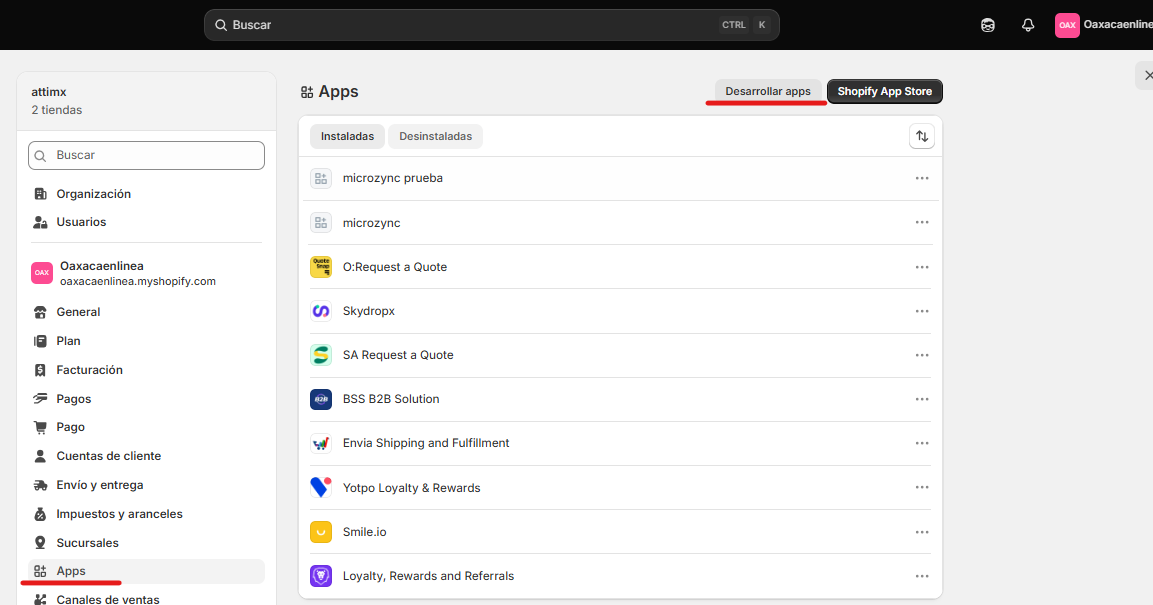The width and height of the screenshot is (1153, 605).
Task: Open Oaxacaenlinea account avatar in top bar
Action: click(x=1067, y=25)
